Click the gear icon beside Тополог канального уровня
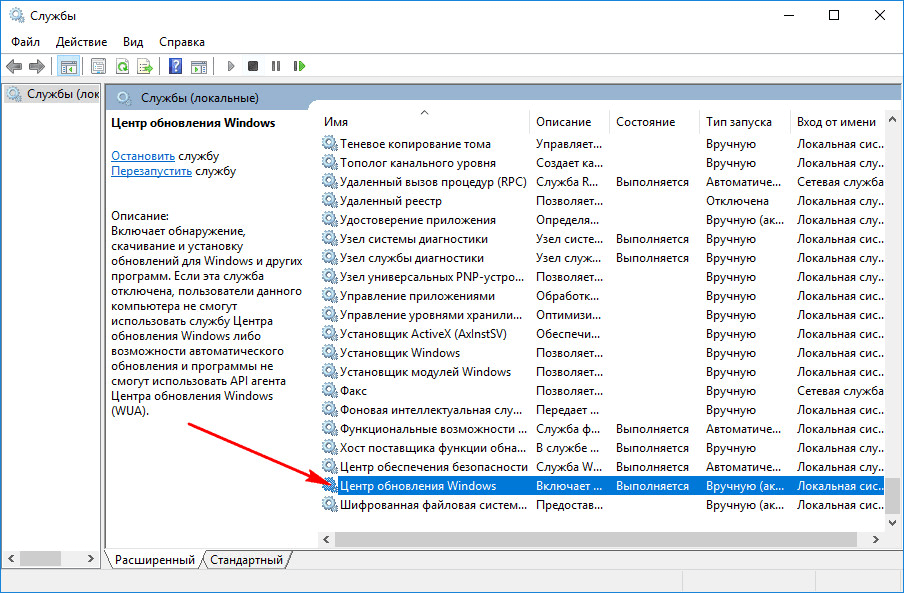Image resolution: width=904 pixels, height=593 pixels. [329, 163]
